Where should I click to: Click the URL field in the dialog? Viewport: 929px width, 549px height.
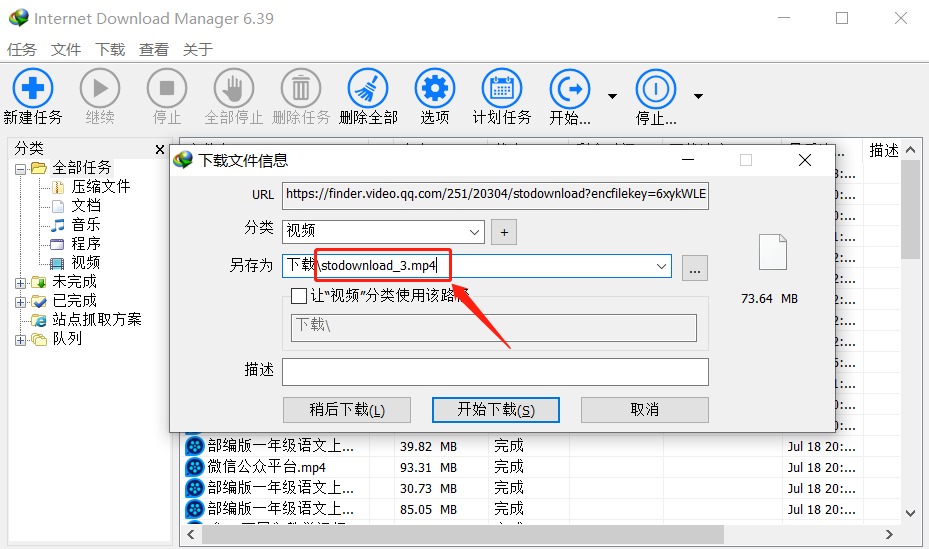coord(495,195)
